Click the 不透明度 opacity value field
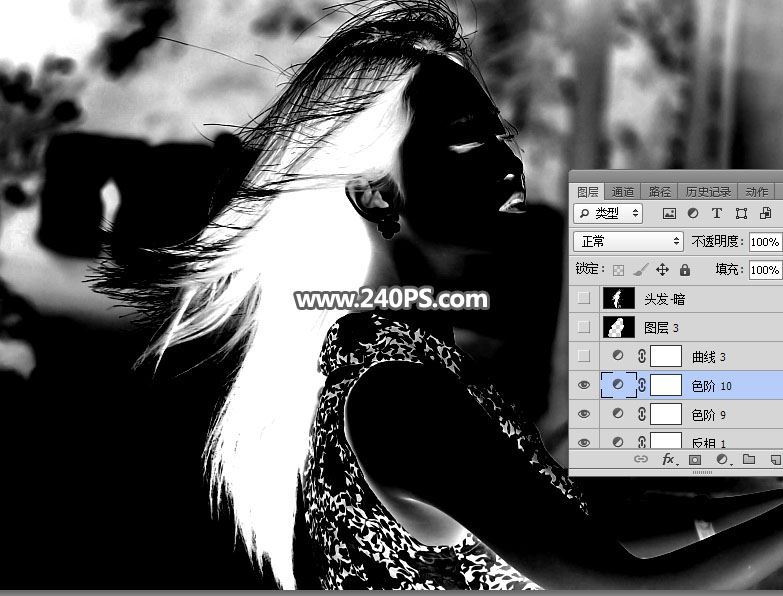 pos(765,242)
